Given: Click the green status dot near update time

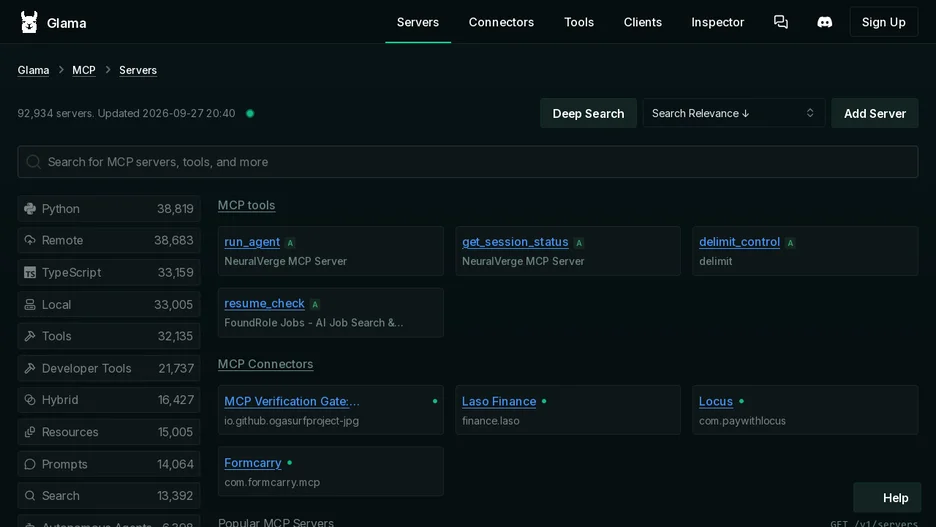Looking at the screenshot, I should point(250,113).
